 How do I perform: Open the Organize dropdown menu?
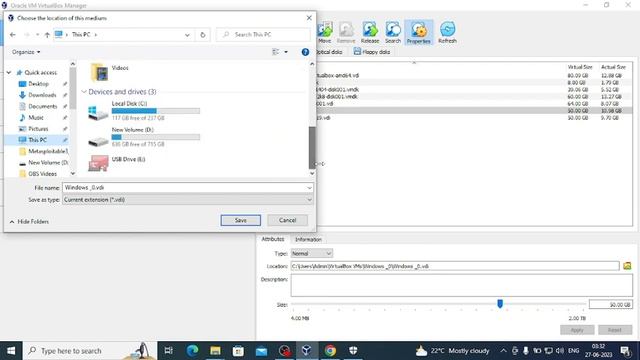26,52
